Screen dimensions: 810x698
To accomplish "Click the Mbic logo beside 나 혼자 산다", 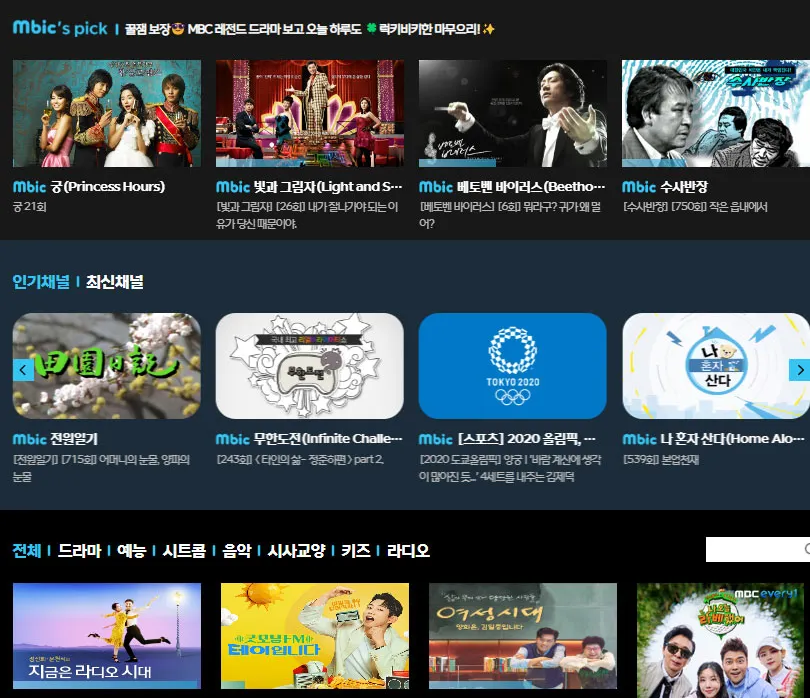I will (x=638, y=440).
